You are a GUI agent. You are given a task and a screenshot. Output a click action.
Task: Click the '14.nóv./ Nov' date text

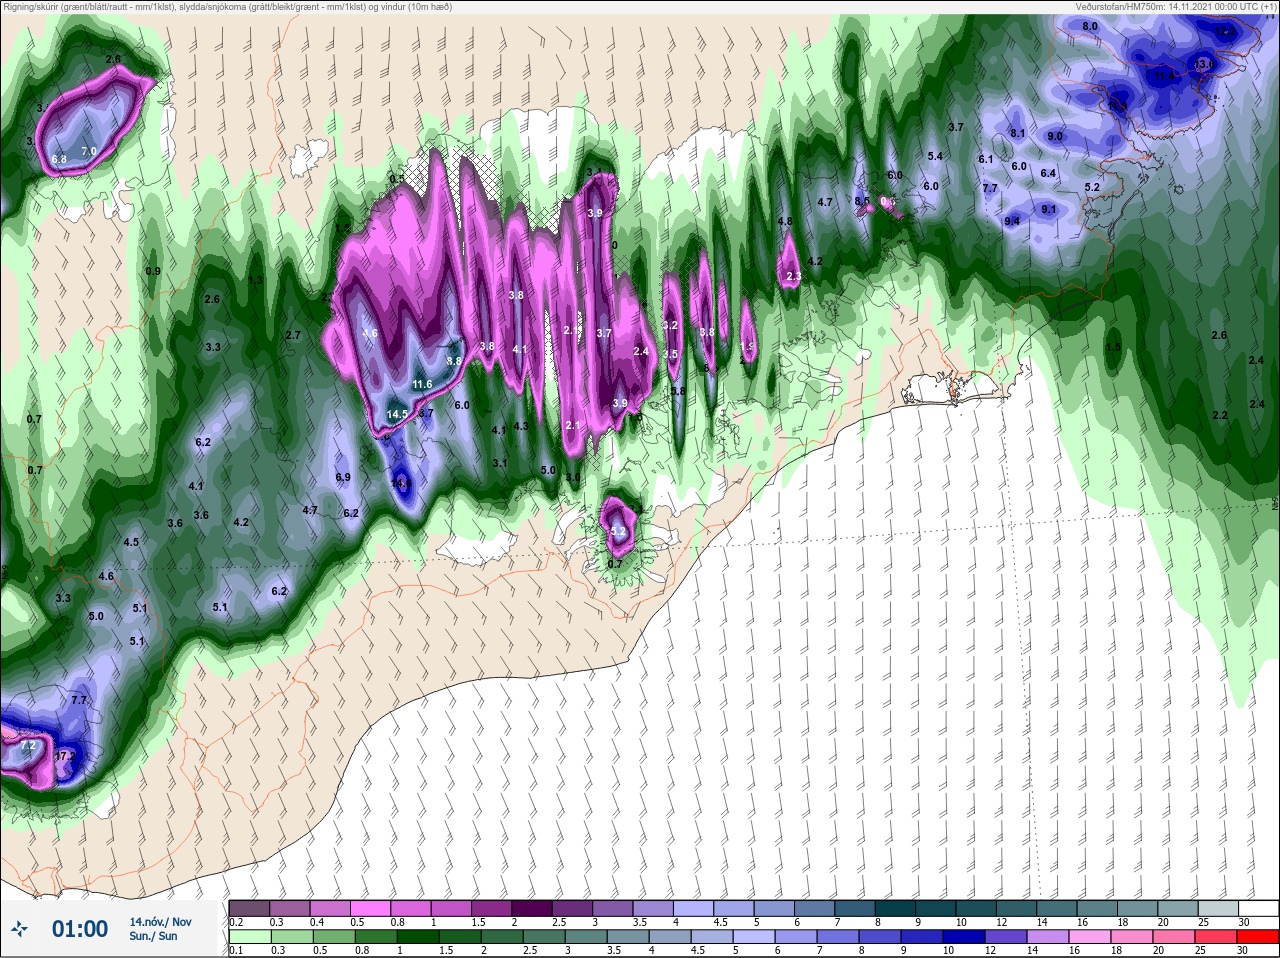[160, 922]
